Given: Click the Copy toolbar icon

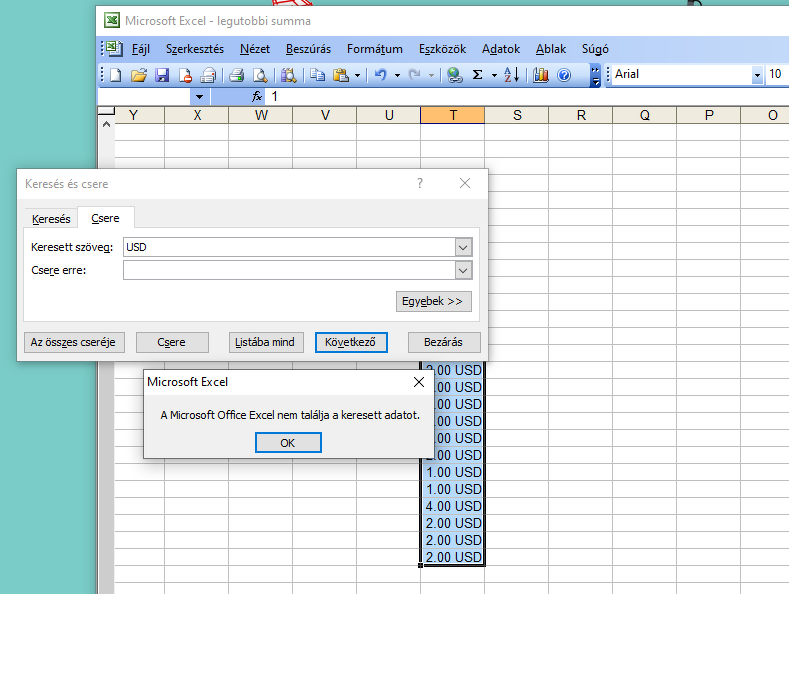Looking at the screenshot, I should point(318,75).
